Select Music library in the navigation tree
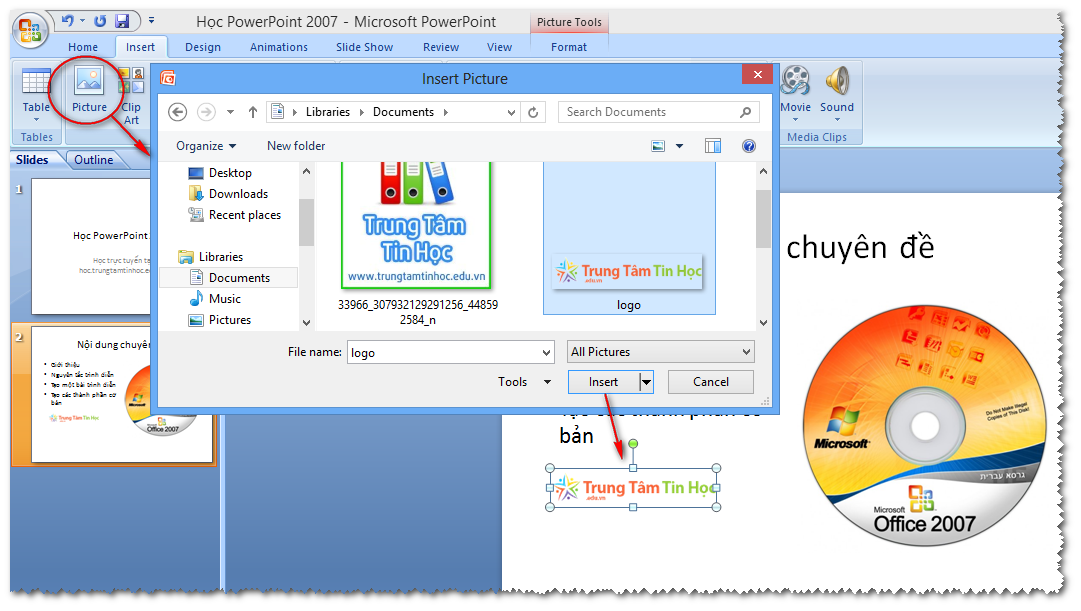 pyautogui.click(x=225, y=299)
